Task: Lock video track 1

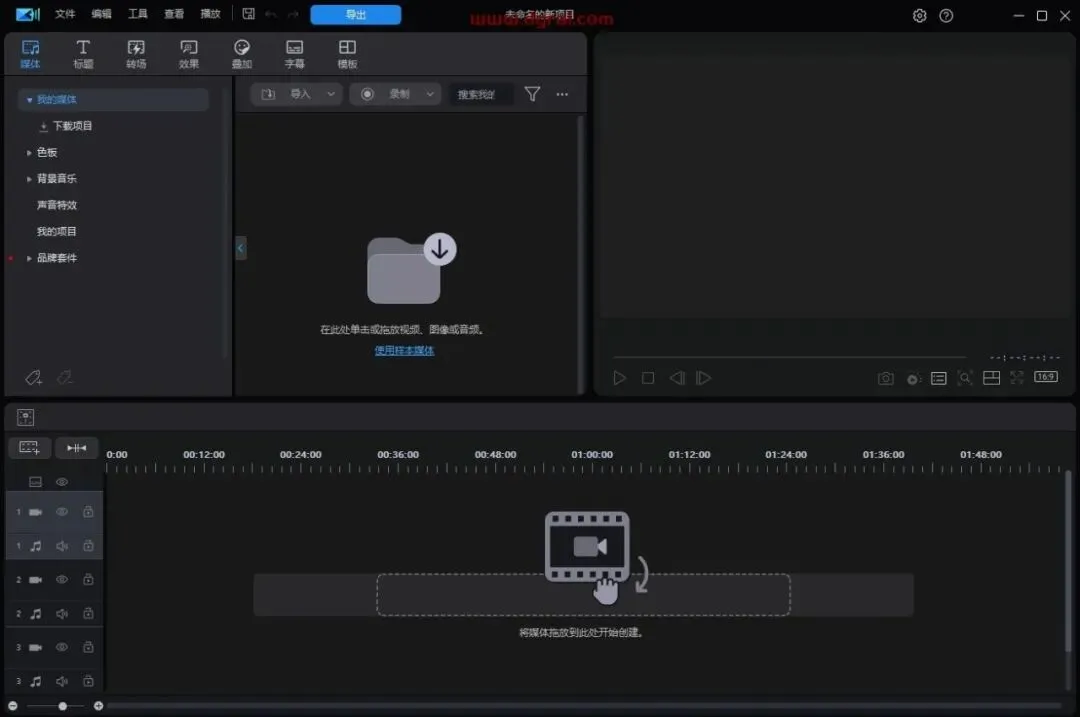Action: tap(88, 512)
